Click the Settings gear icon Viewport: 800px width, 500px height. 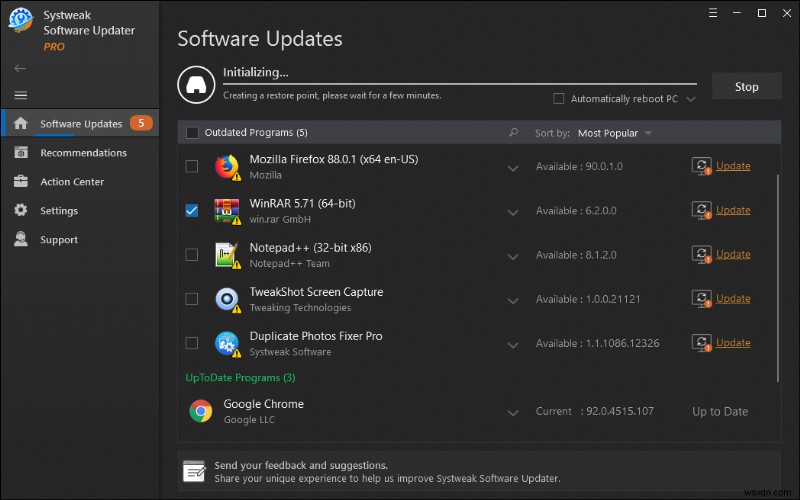coord(21,210)
